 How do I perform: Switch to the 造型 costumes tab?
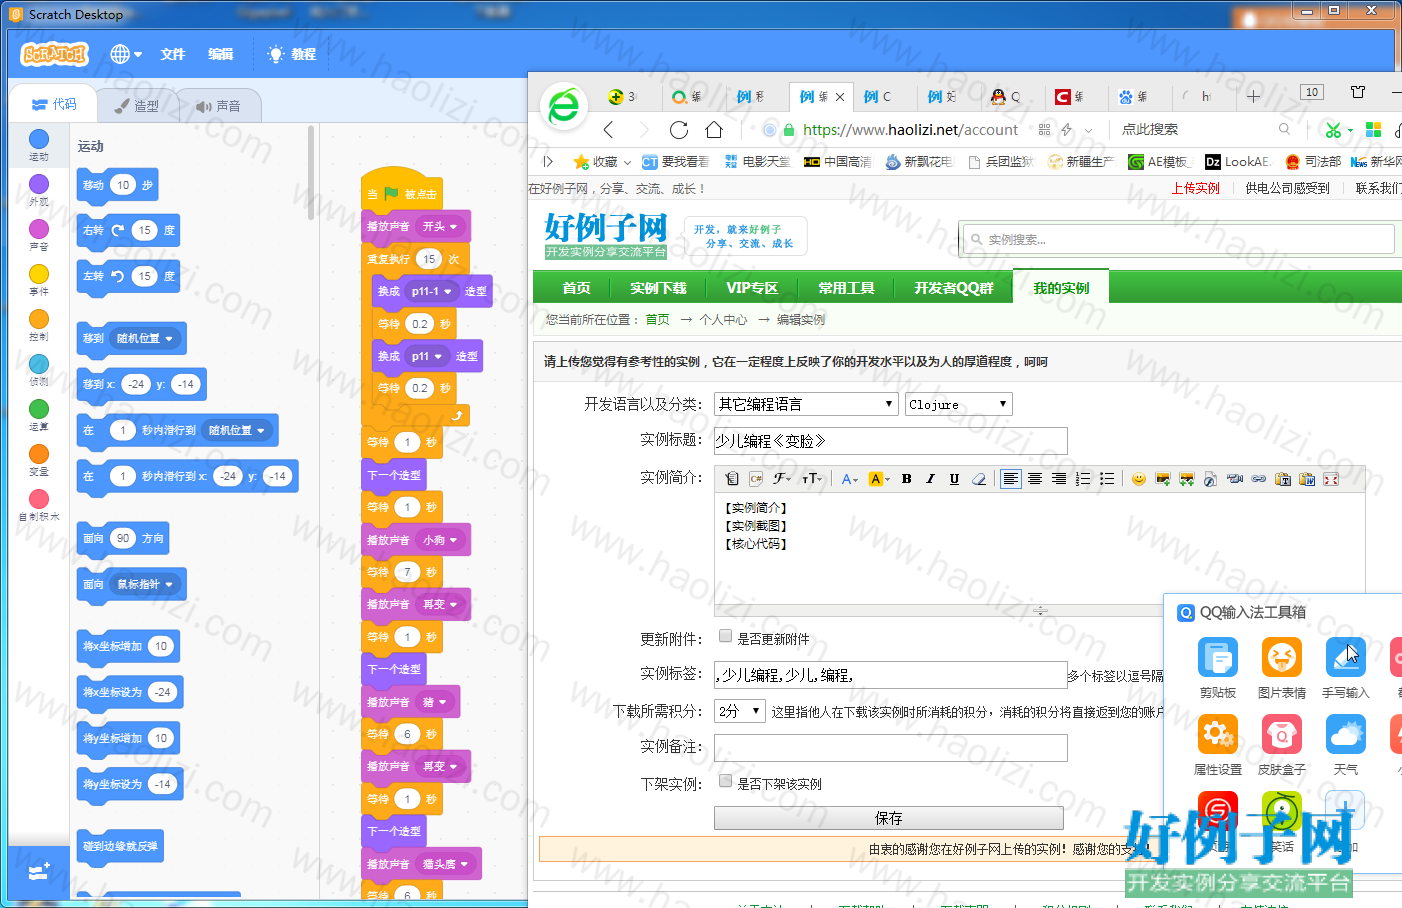[x=137, y=105]
